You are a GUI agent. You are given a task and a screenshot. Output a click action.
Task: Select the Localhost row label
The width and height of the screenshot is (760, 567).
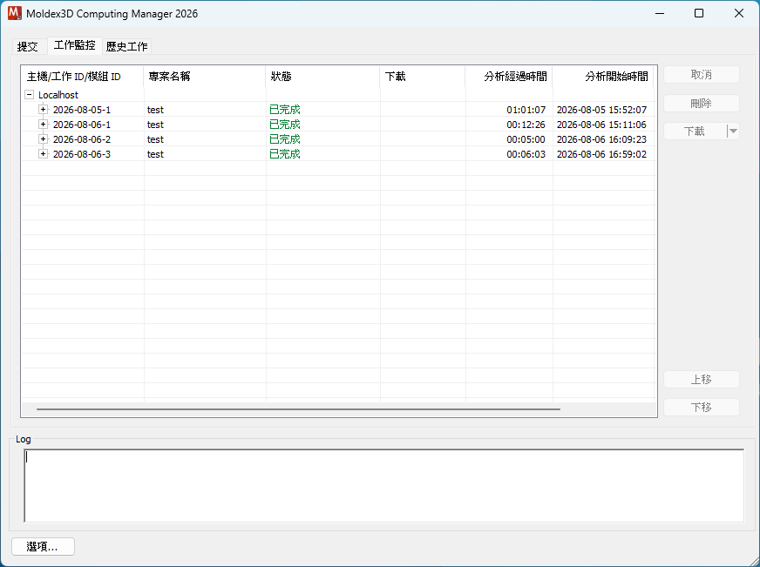pos(58,95)
